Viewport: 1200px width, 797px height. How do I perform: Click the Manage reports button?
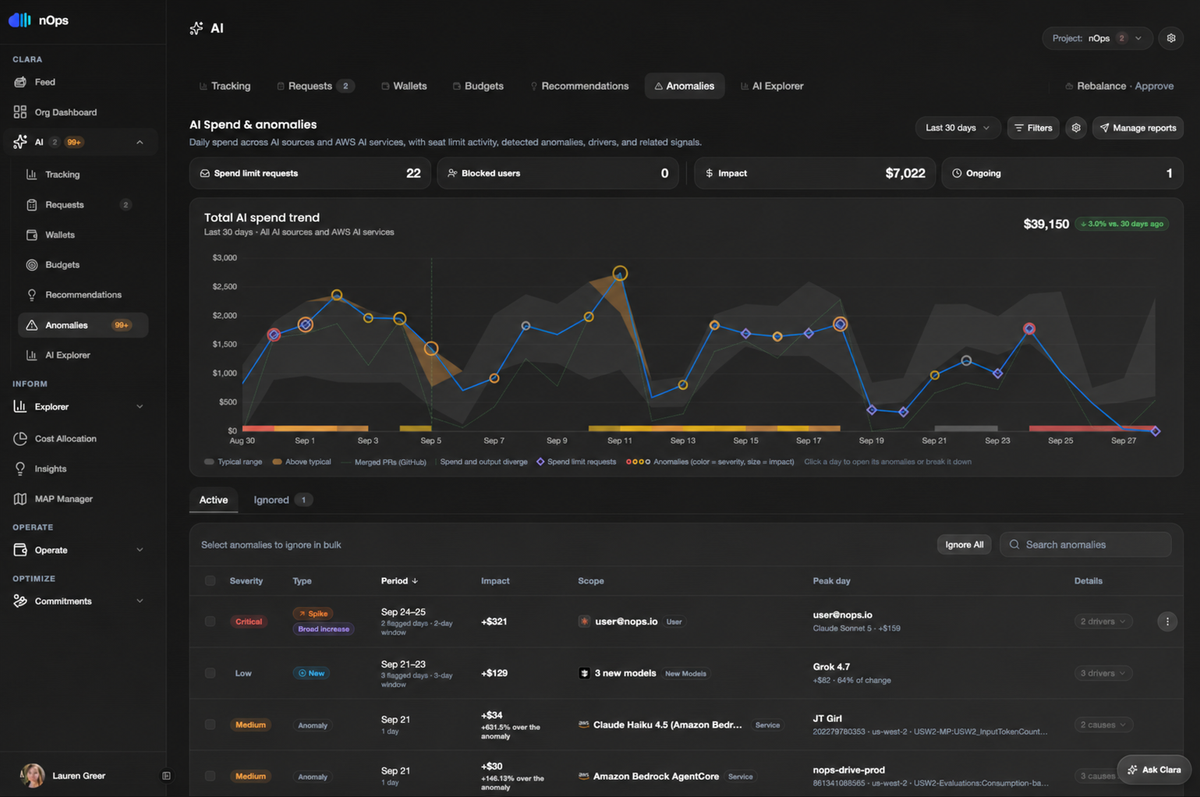coord(1137,128)
